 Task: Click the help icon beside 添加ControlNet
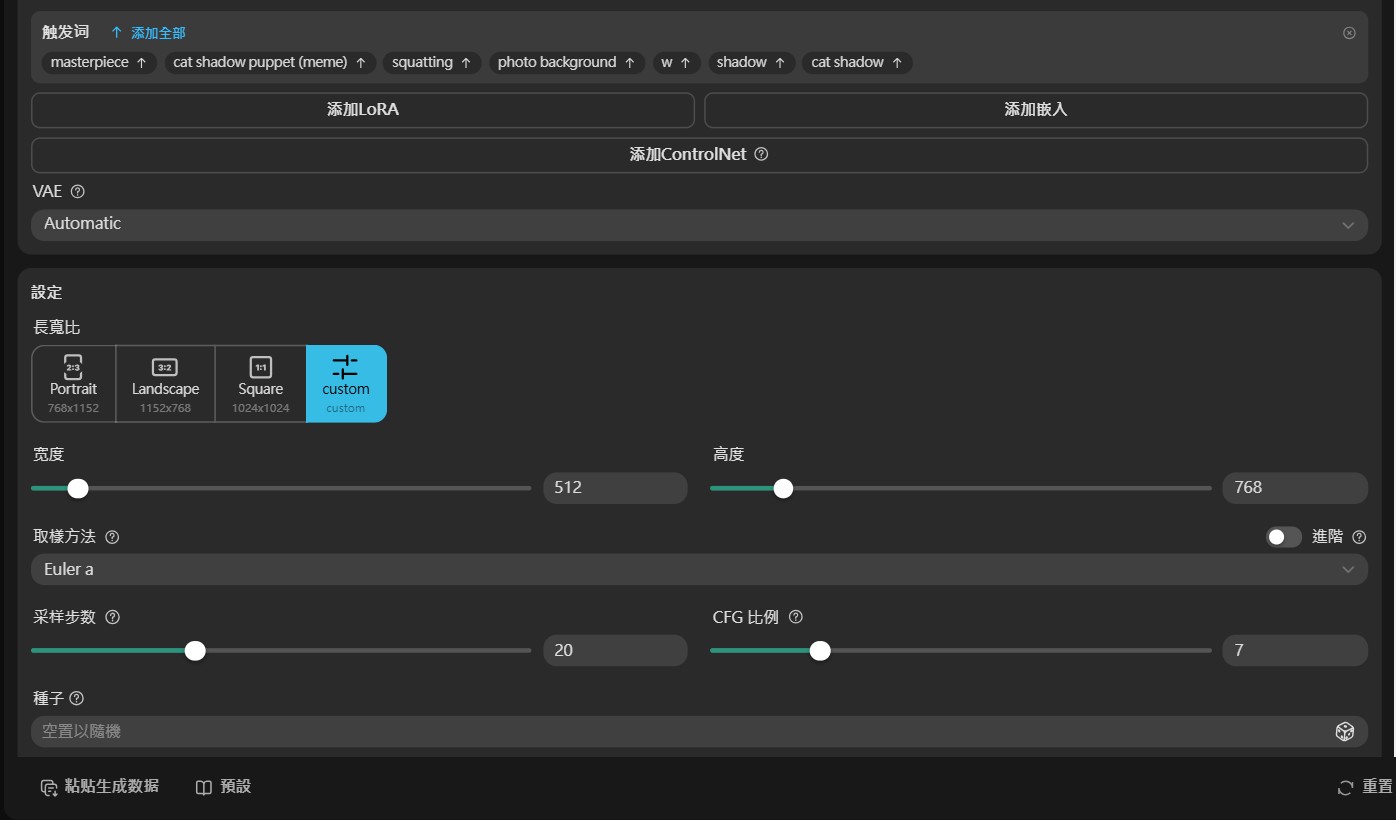pos(761,155)
